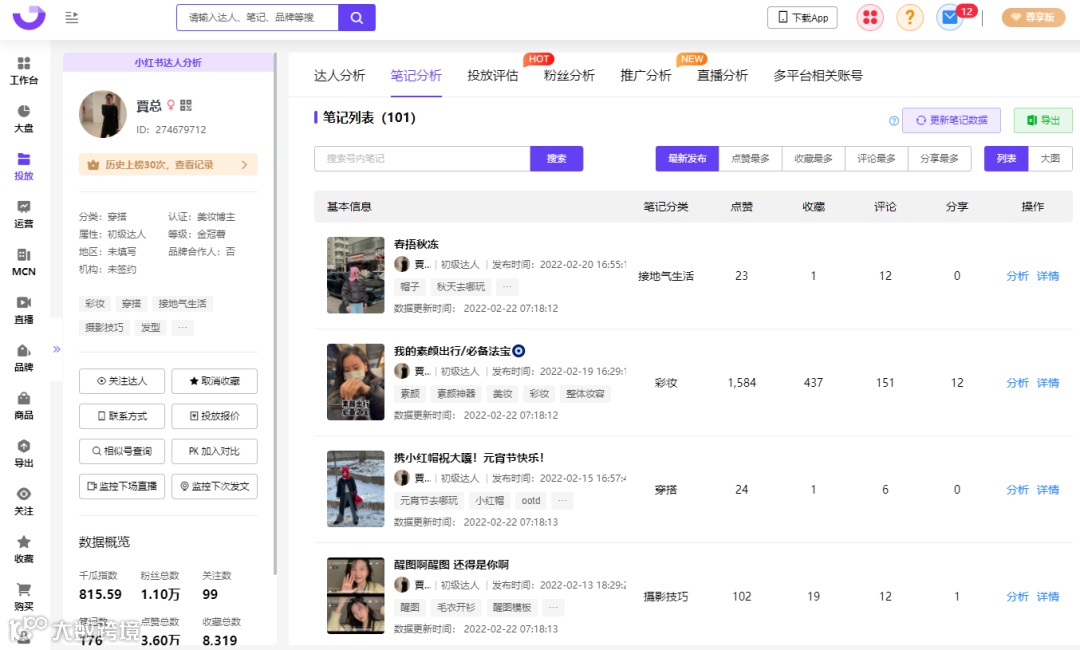Screen dimensions: 1080x650
Task: Open 详情 for 我的素颜出行 note
Action: pos(1048,383)
